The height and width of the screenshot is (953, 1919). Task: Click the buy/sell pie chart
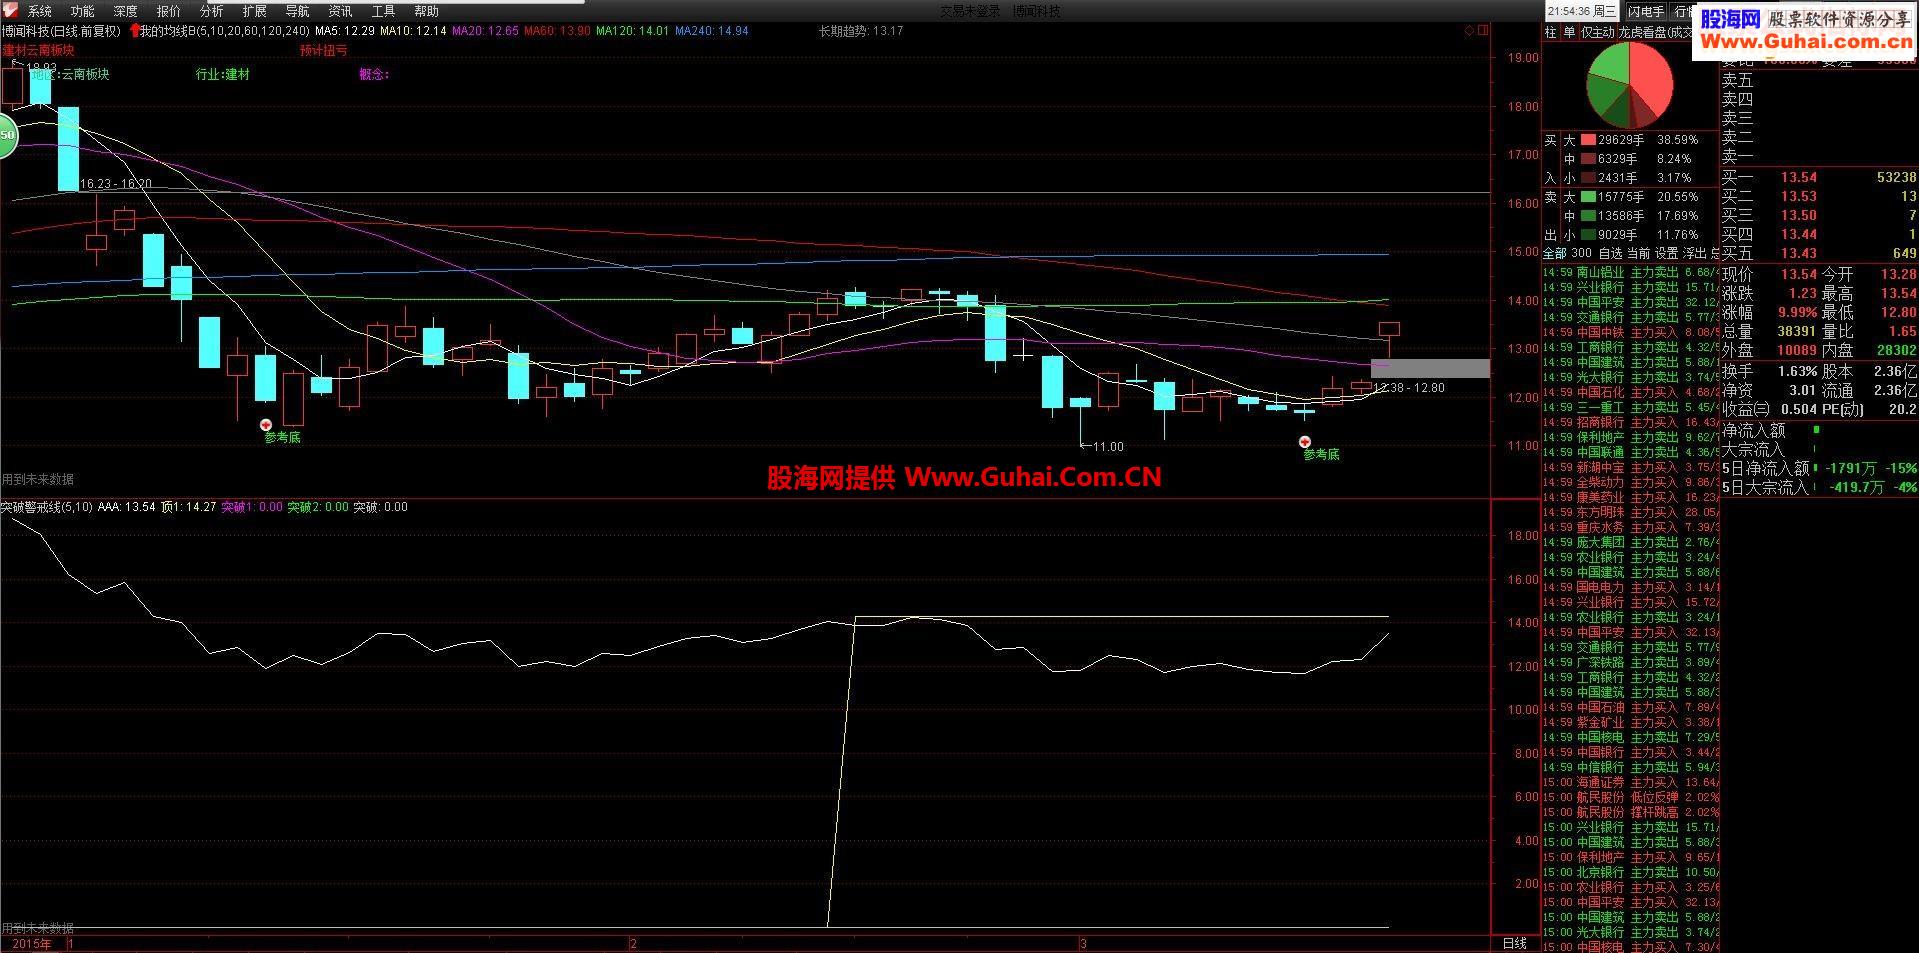[x=1631, y=84]
